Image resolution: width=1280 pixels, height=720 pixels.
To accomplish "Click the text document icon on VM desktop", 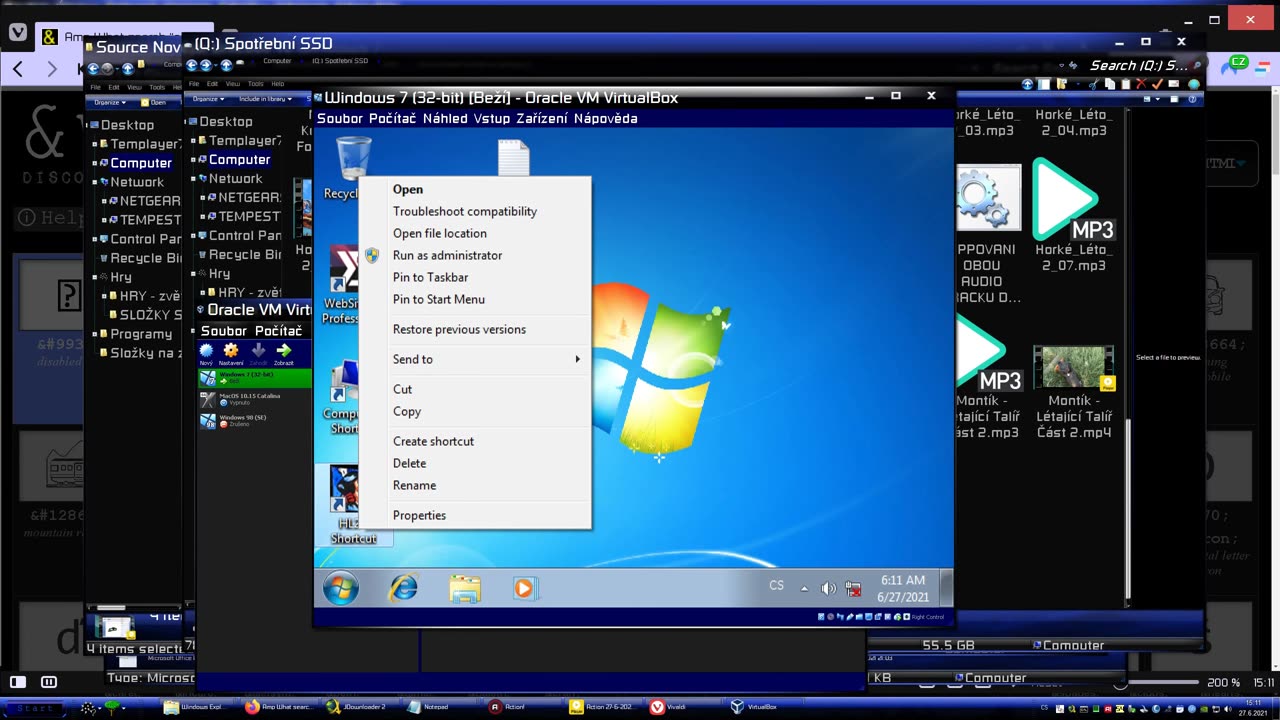I will tap(513, 158).
